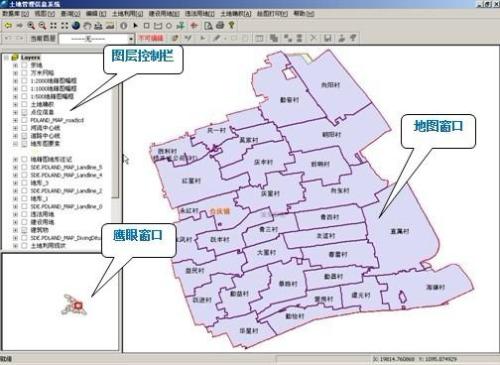Viewport: 500px width, 365px height.
Task: Click the yellow back-arrow navigation icon
Action: [x=7, y=26]
